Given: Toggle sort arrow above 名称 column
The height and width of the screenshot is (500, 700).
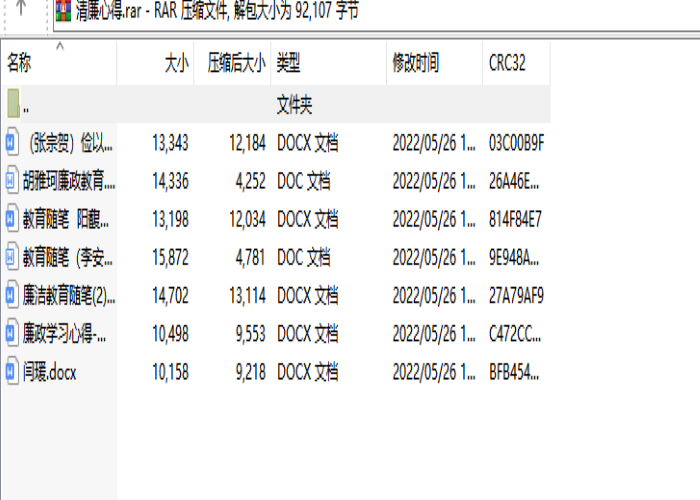Looking at the screenshot, I should pyautogui.click(x=59, y=46).
